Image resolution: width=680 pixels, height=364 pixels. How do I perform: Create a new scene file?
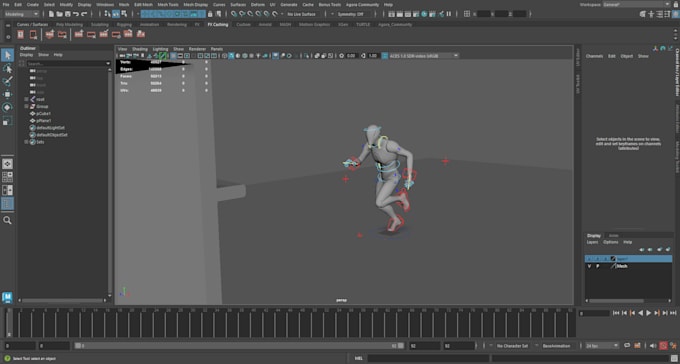[x=52, y=14]
